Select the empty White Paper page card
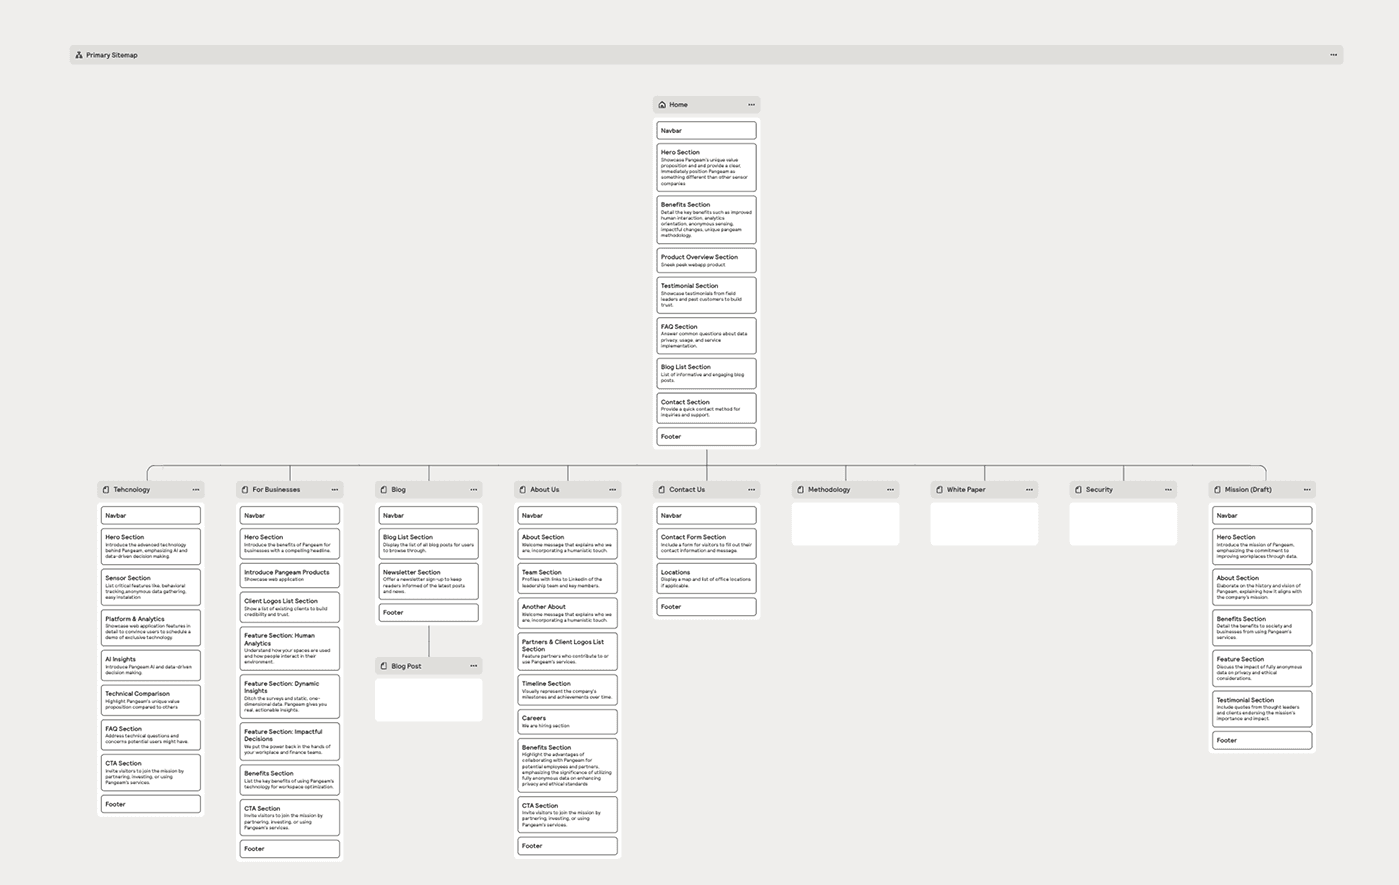Viewport: 1399px width, 885px height. tap(984, 524)
